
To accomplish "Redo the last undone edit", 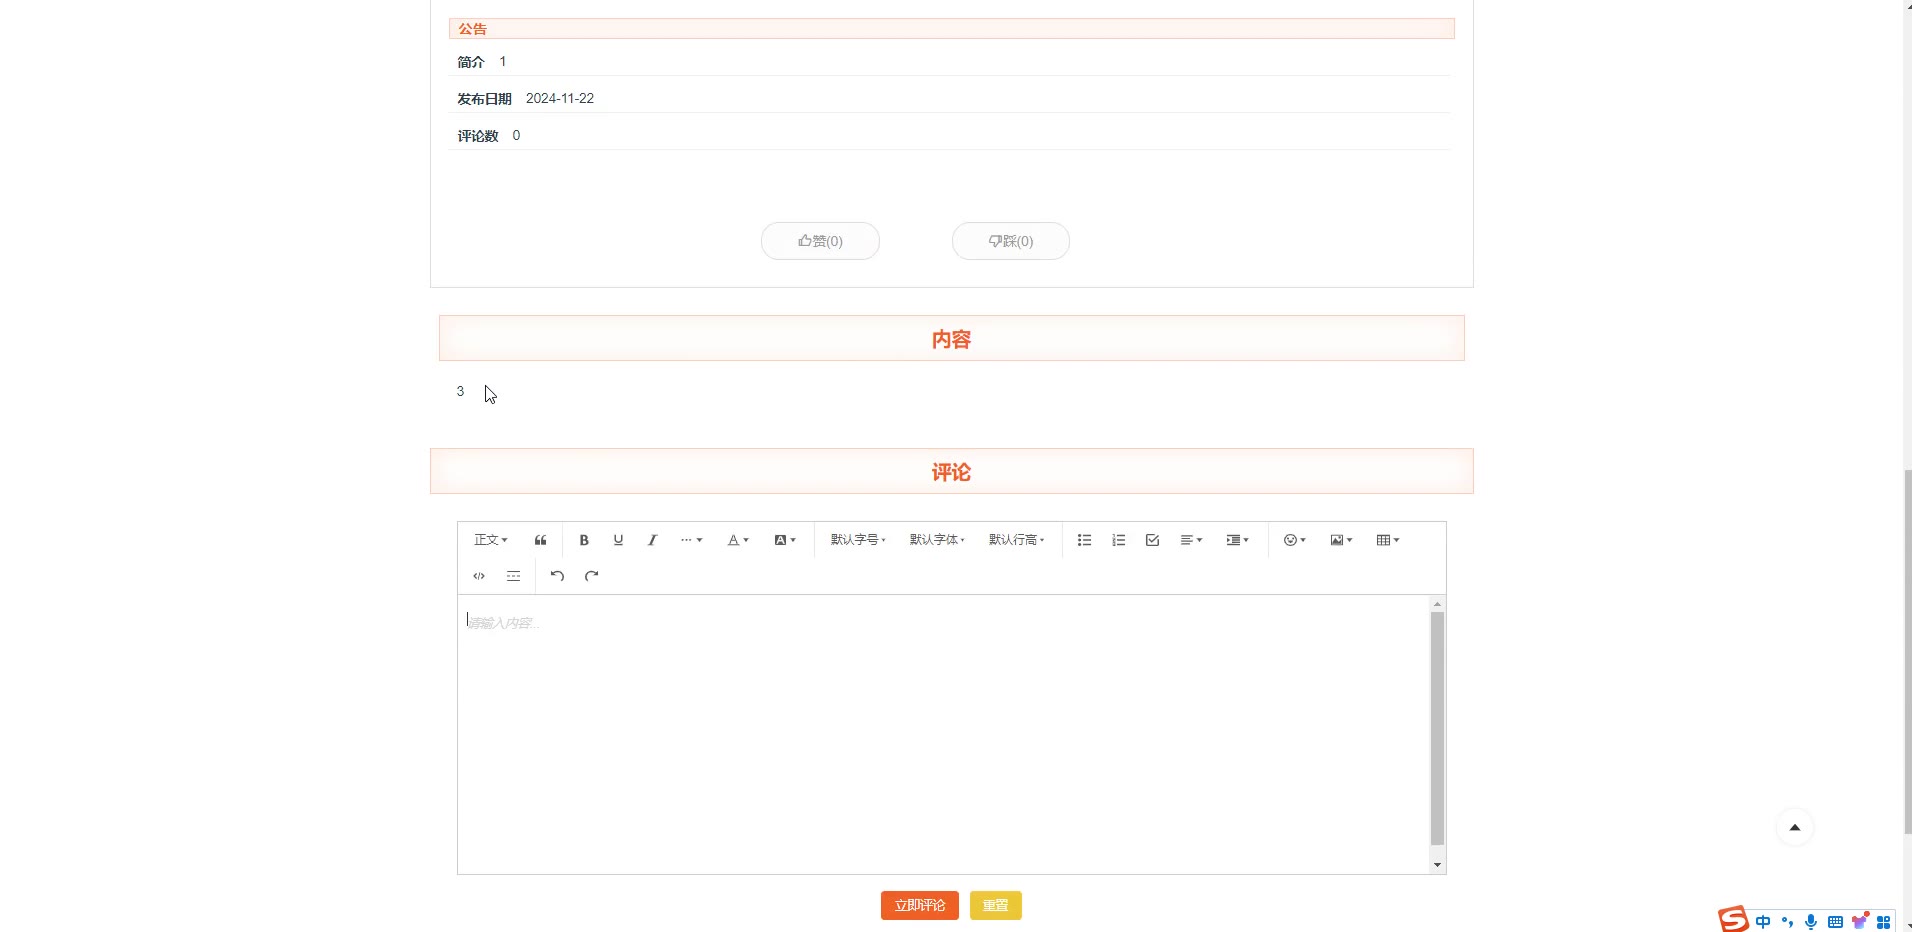I will [x=591, y=576].
